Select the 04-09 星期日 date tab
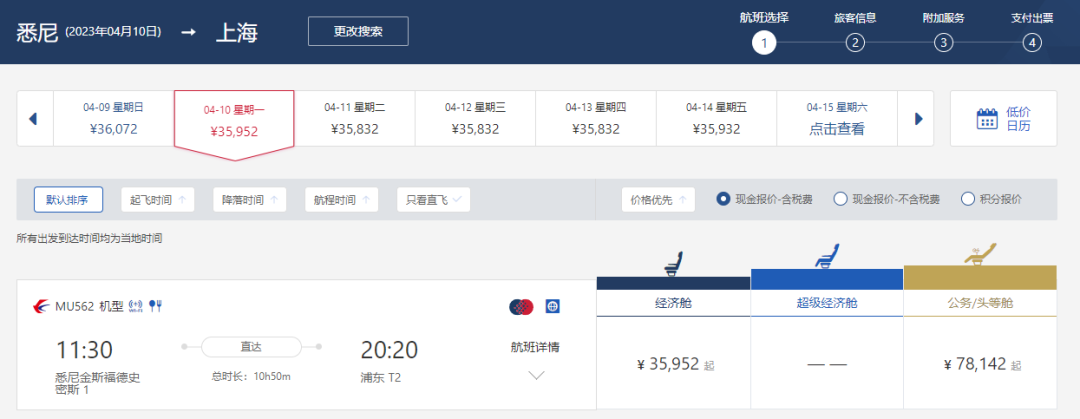The height and width of the screenshot is (419, 1080). 113,118
